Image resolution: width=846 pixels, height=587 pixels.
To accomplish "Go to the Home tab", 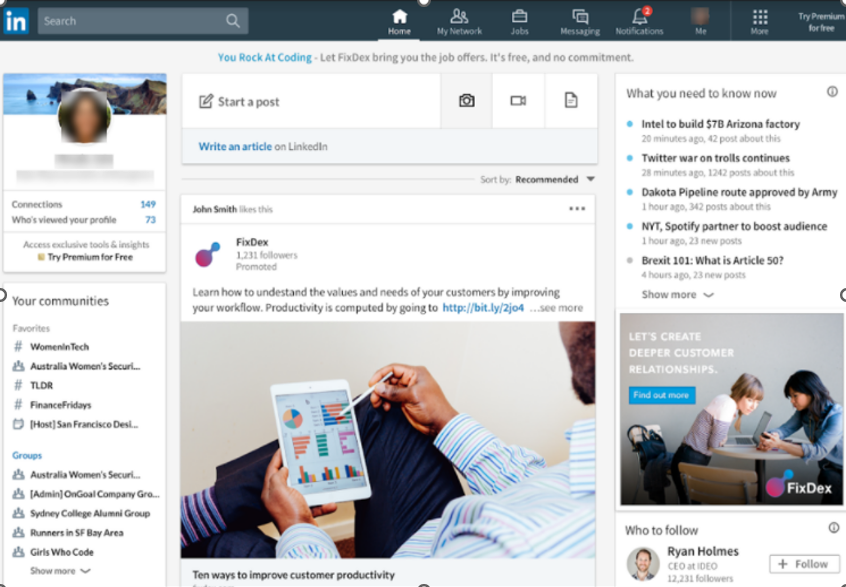I will tap(399, 20).
